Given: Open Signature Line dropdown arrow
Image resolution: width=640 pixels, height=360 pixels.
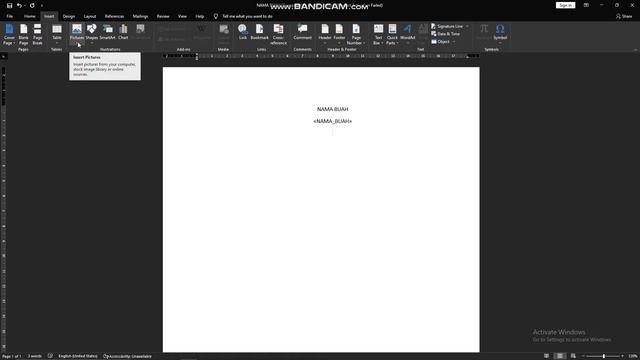Looking at the screenshot, I should [x=467, y=26].
